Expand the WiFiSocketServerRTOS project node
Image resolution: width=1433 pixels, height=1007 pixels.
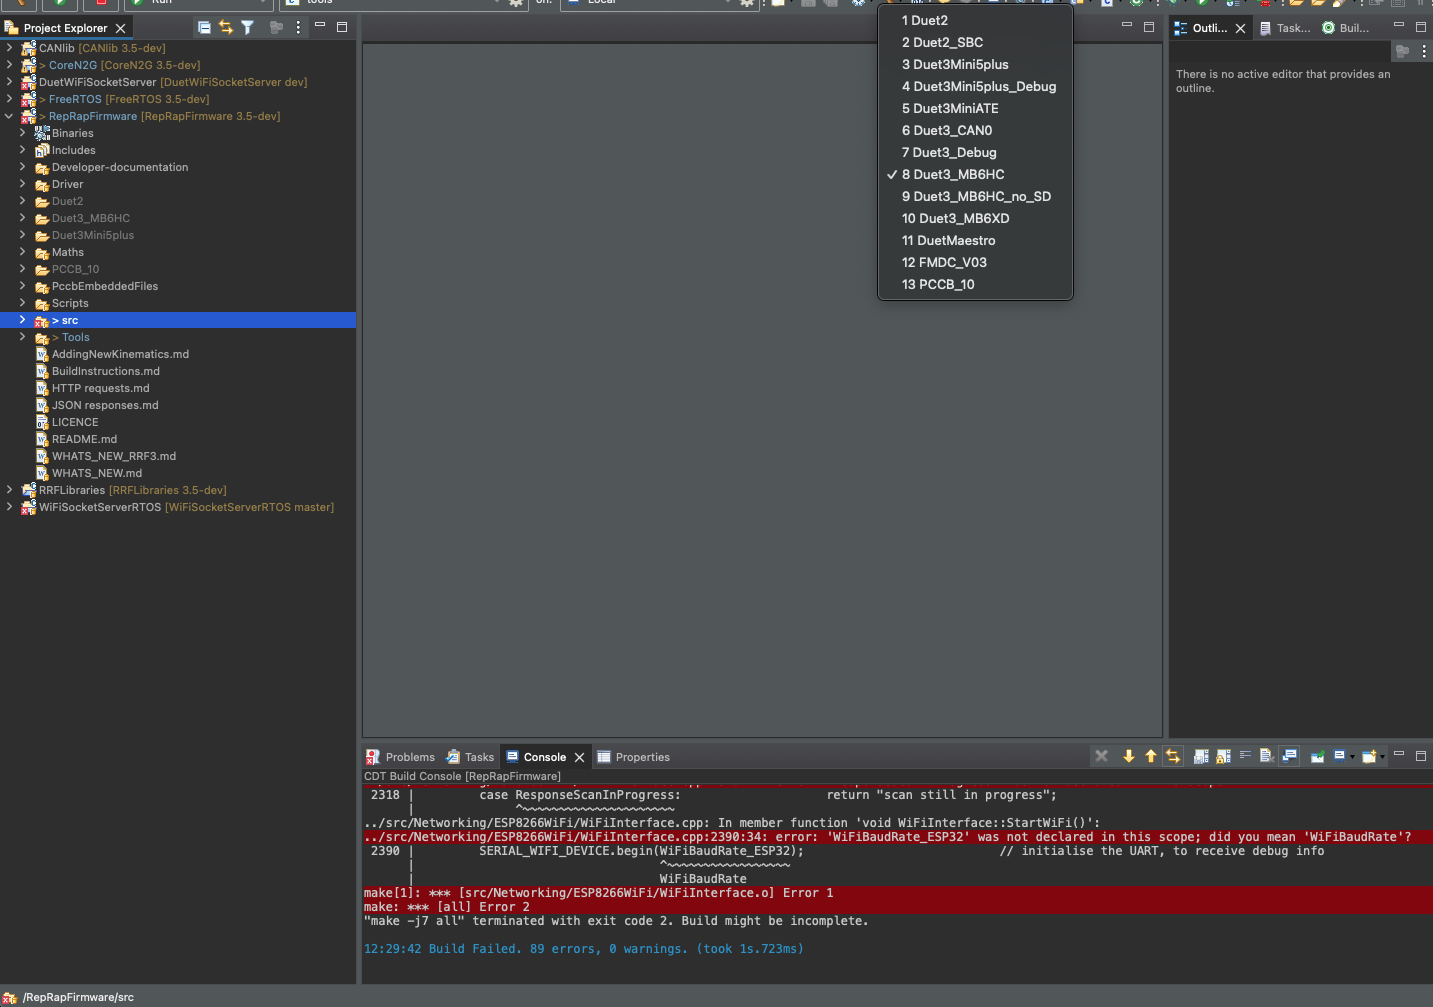(9, 506)
